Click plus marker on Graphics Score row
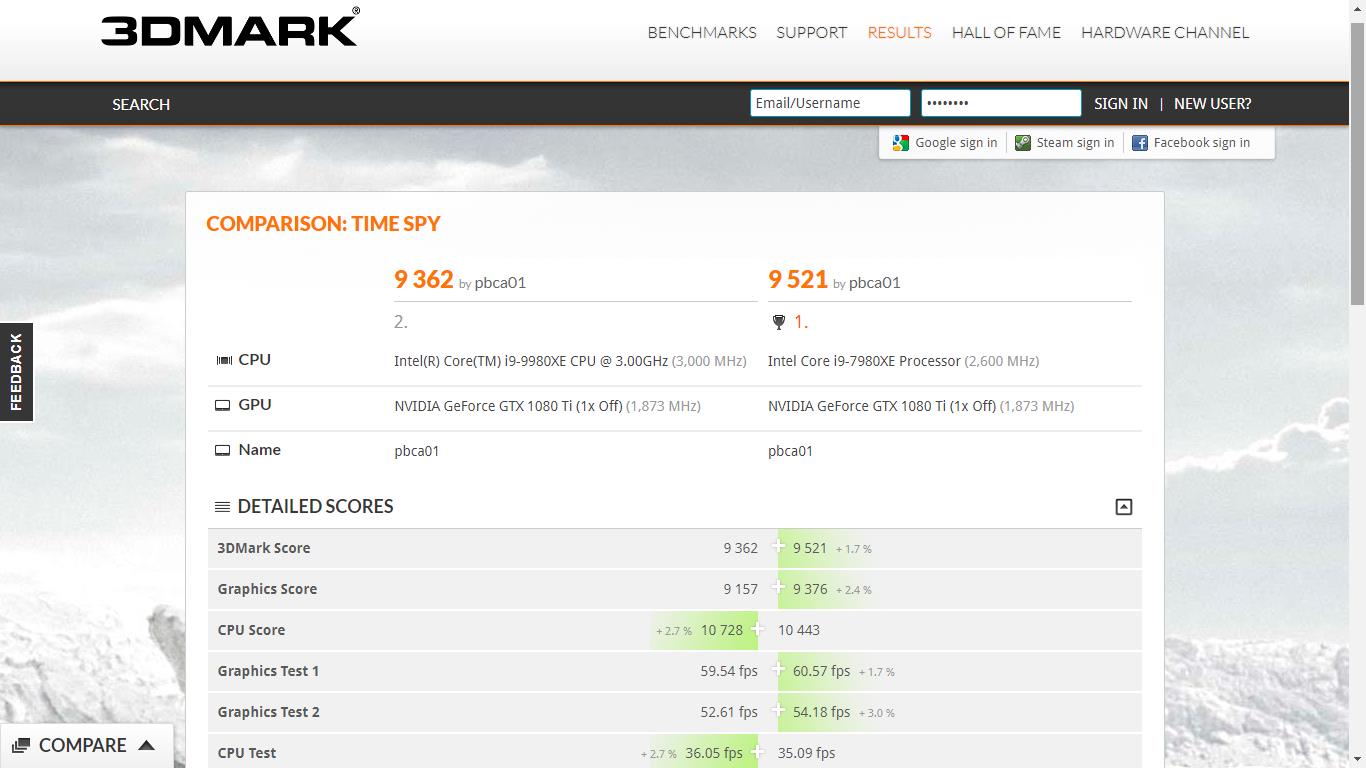 778,587
